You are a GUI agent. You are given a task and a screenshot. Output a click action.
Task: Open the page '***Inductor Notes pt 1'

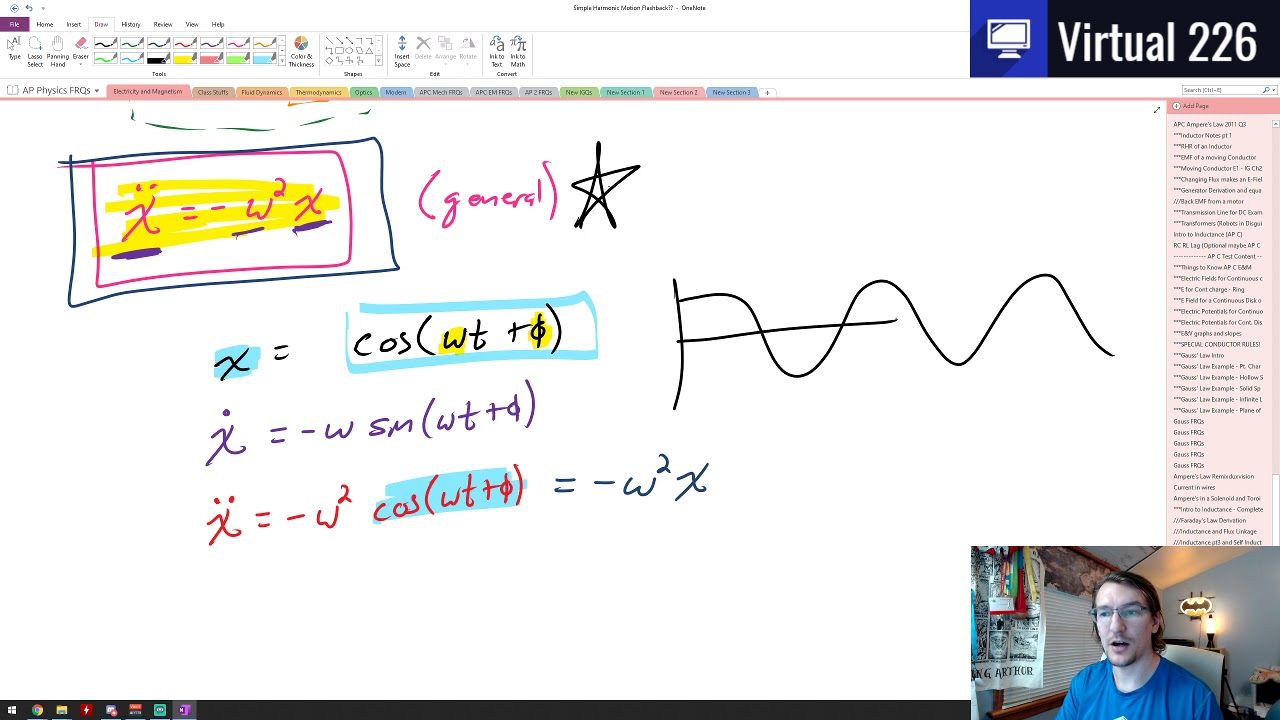(1203, 135)
